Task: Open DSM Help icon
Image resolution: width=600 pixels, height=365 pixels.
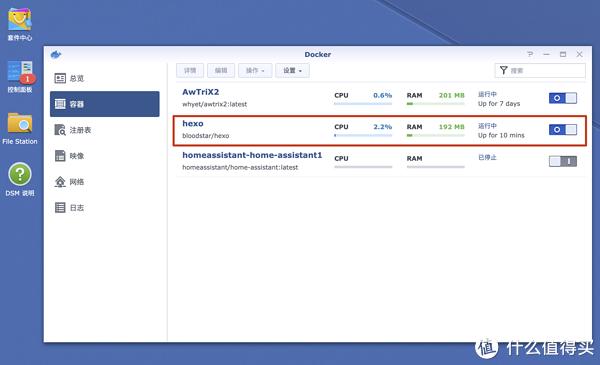Action: coord(20,174)
